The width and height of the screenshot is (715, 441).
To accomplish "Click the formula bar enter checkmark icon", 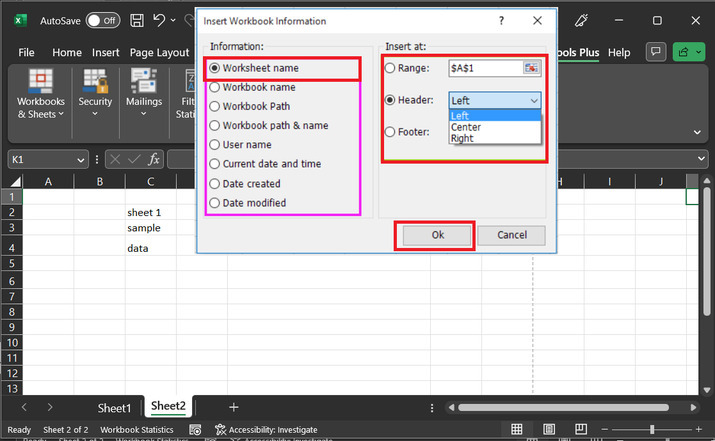I will click(134, 159).
